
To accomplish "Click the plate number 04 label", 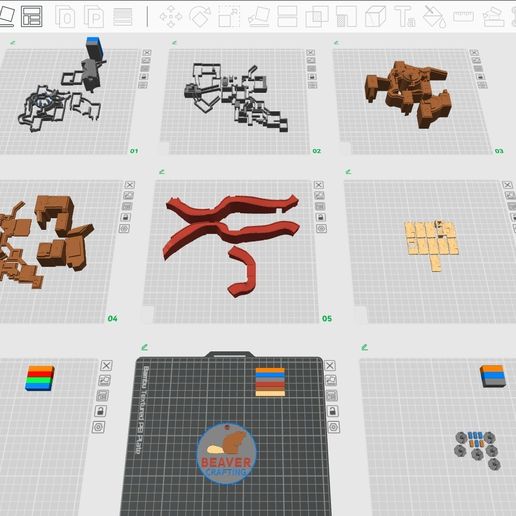I will pos(113,318).
